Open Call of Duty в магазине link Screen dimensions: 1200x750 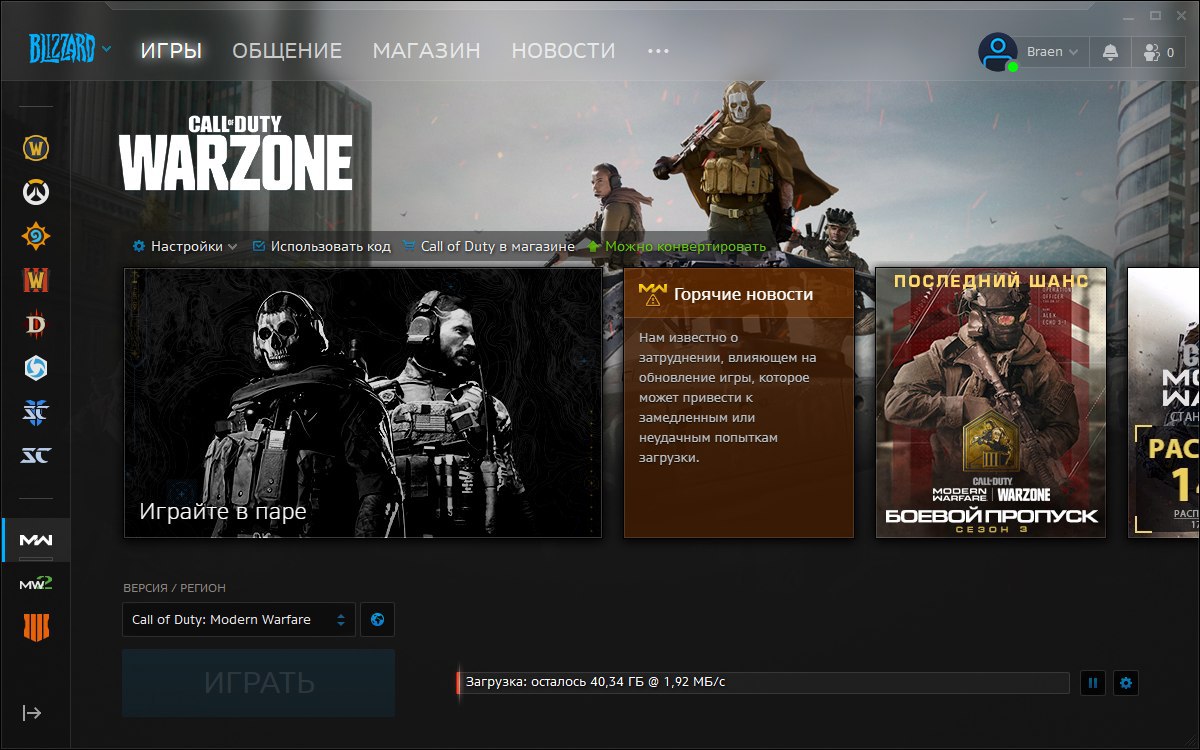pos(488,246)
